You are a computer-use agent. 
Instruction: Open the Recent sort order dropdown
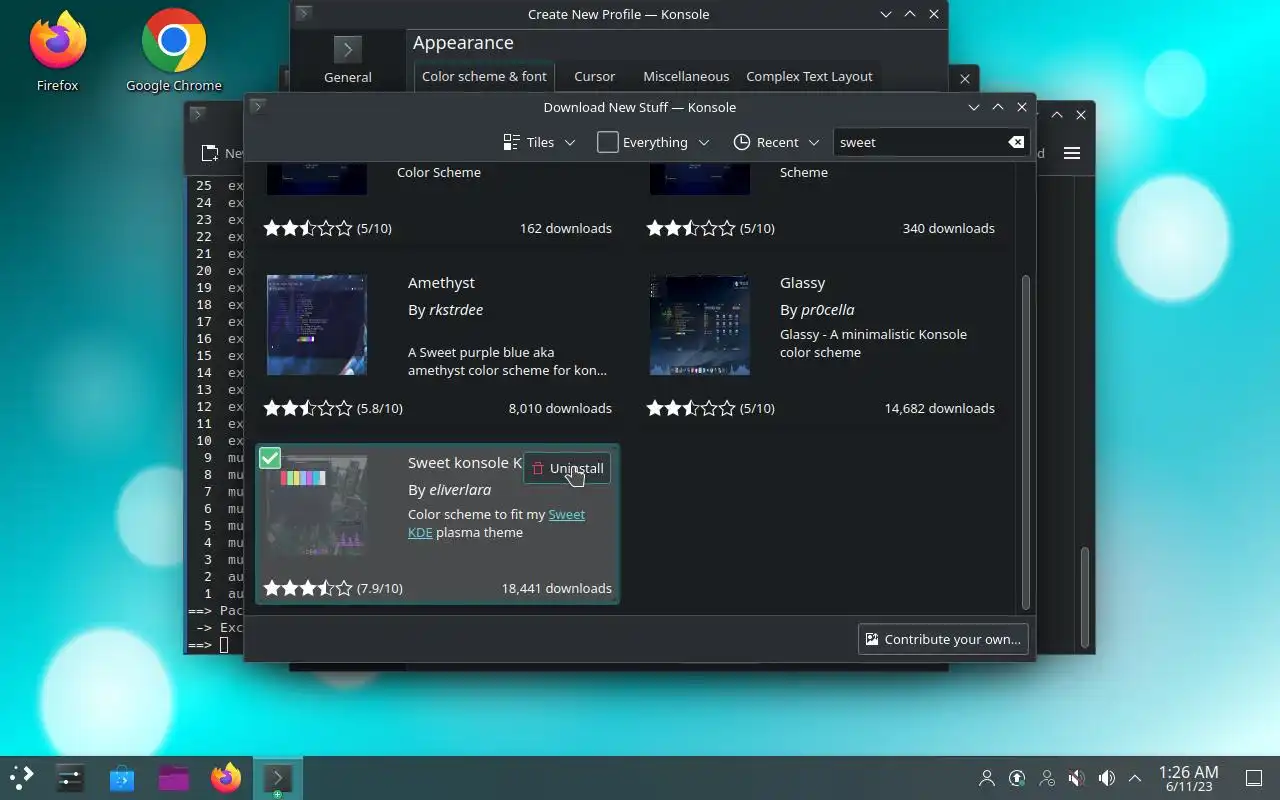[x=776, y=142]
